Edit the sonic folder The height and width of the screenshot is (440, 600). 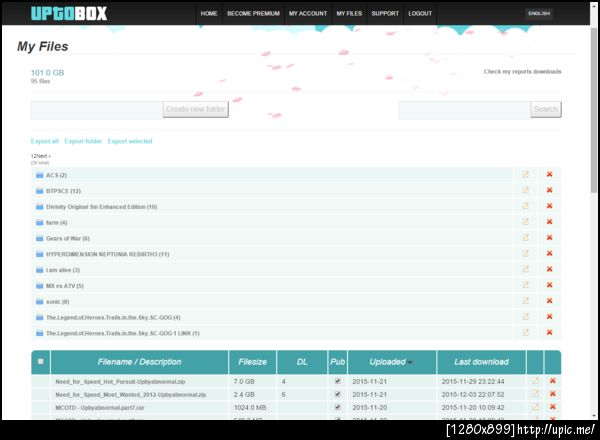526,301
